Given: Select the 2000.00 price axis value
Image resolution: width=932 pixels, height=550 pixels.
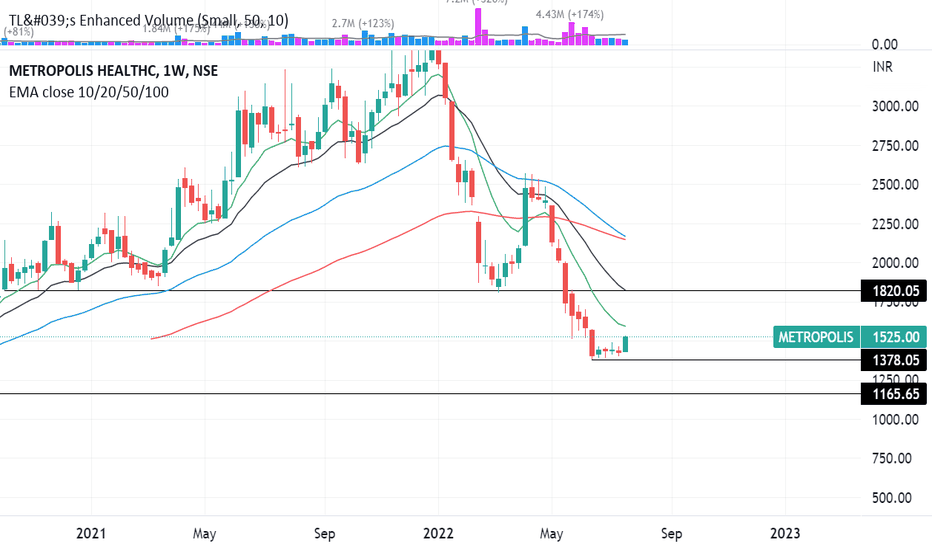Looking at the screenshot, I should pos(895,263).
